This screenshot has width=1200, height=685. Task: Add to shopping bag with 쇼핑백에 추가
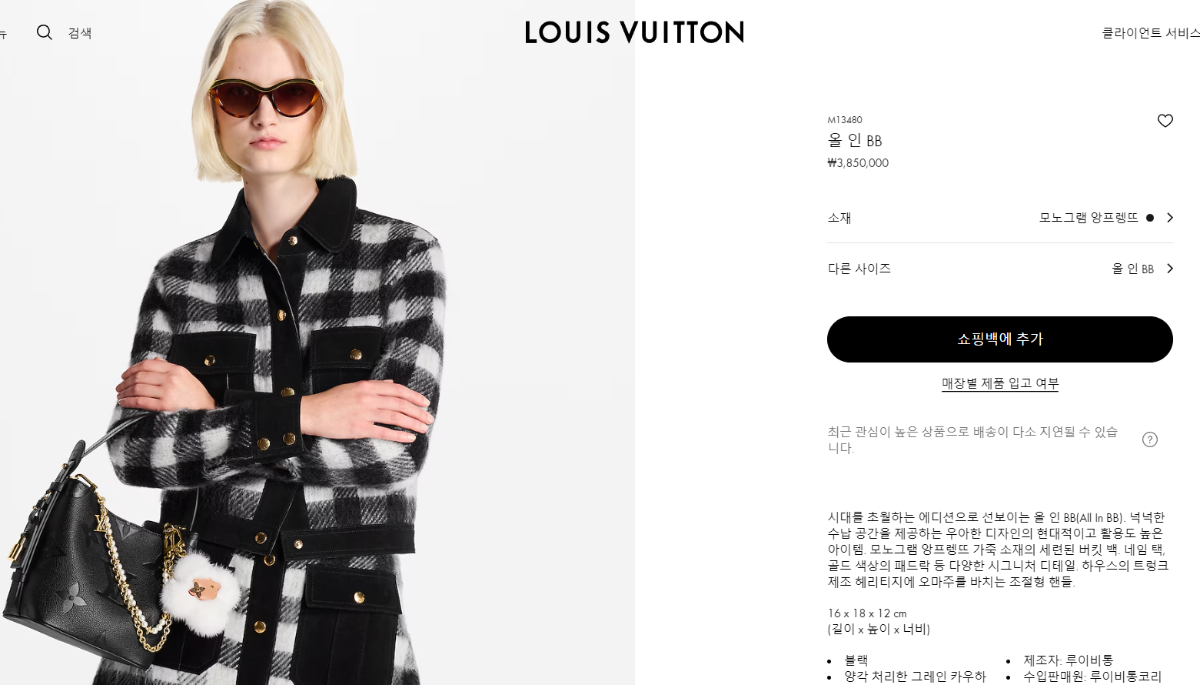click(1000, 339)
